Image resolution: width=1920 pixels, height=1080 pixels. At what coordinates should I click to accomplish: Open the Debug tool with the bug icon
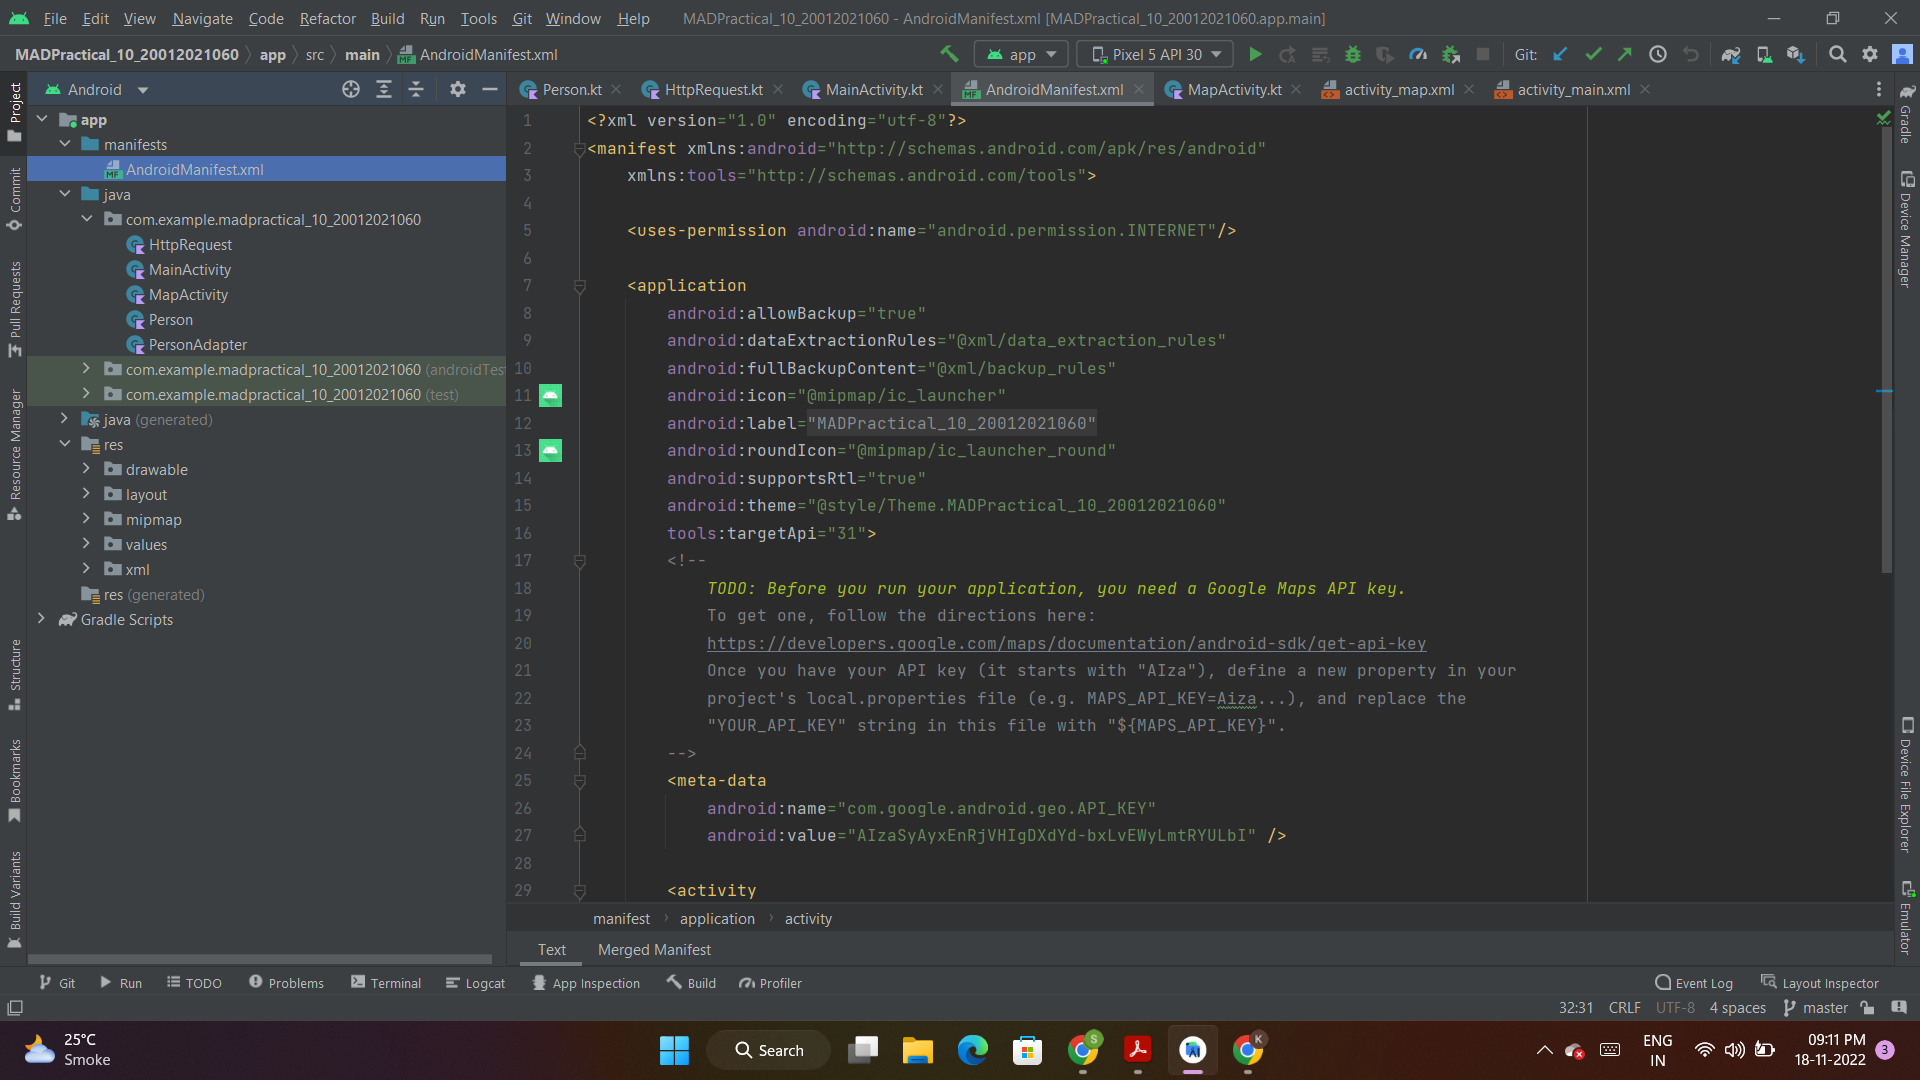[1353, 54]
